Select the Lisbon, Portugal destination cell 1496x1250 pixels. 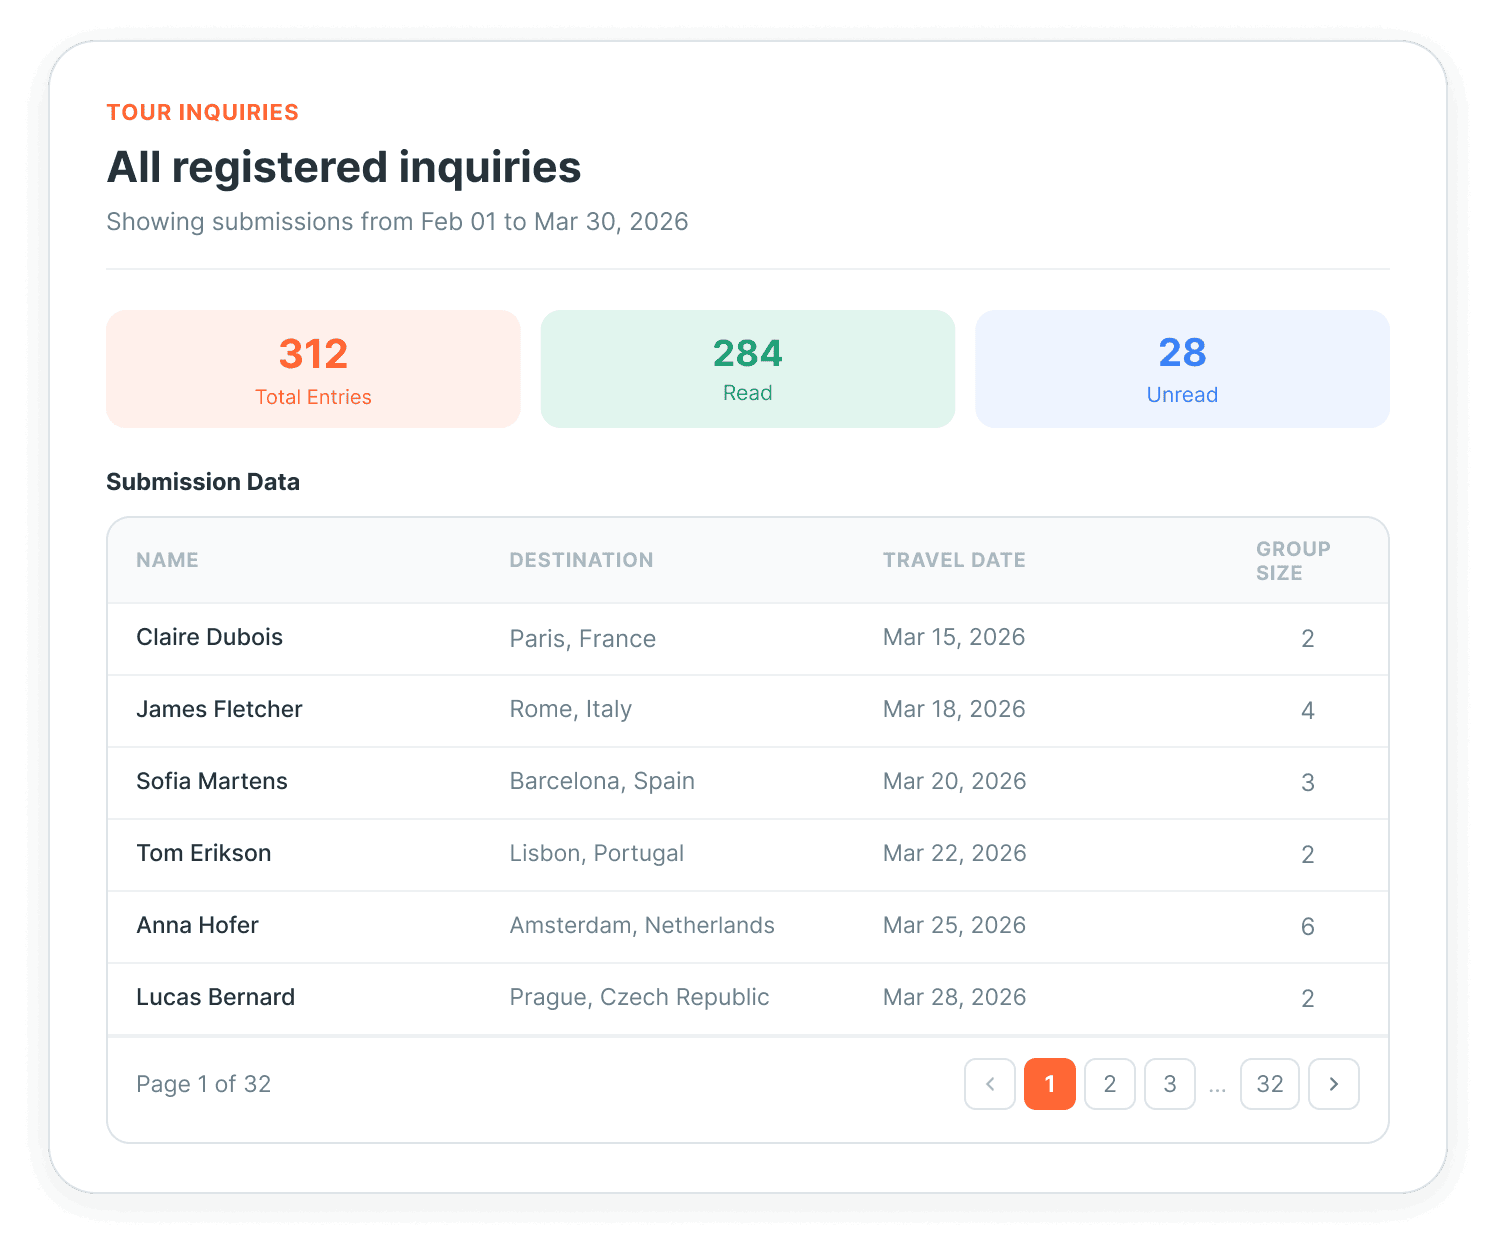[597, 853]
